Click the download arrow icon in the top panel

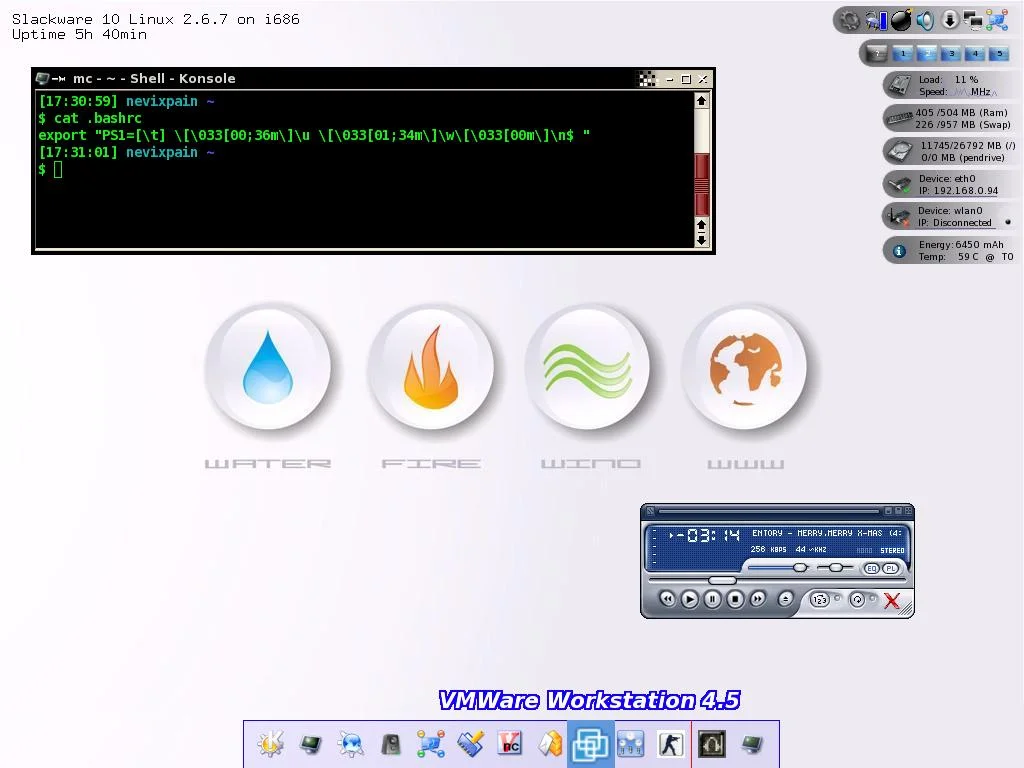pos(950,21)
